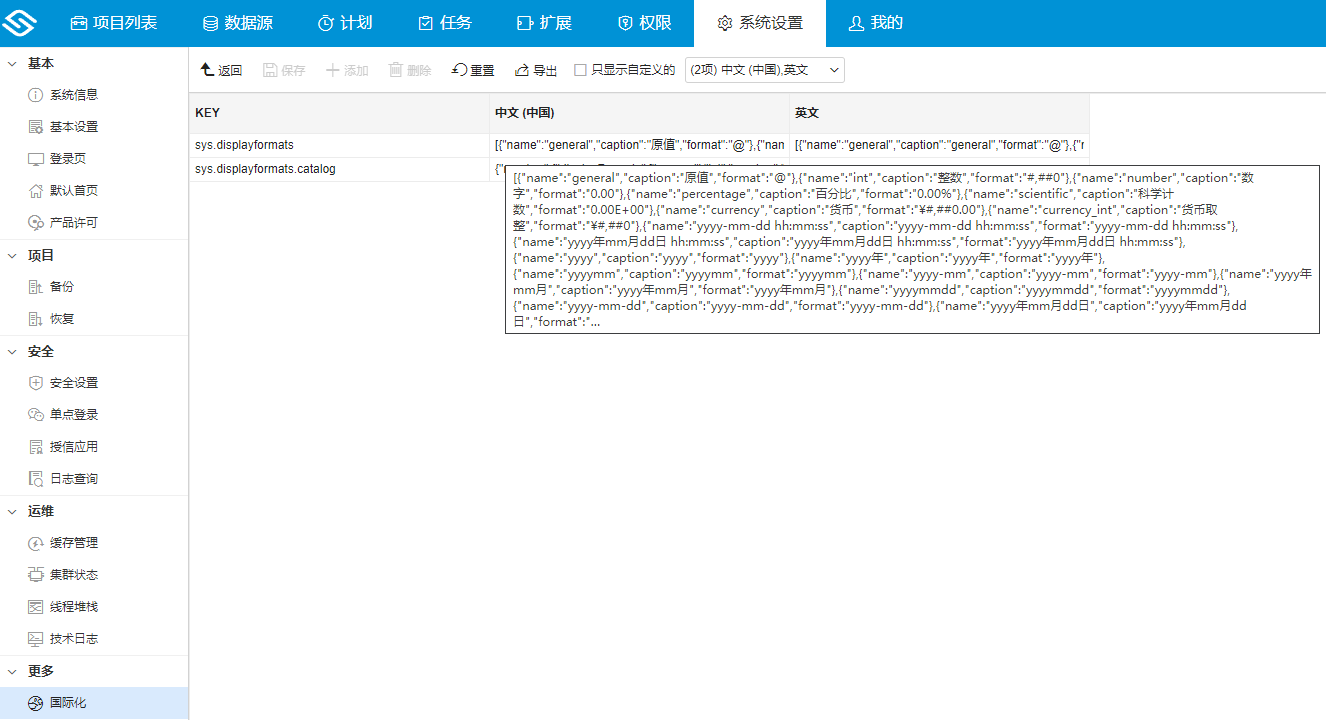Click the 技术日志 icon

pos(36,639)
